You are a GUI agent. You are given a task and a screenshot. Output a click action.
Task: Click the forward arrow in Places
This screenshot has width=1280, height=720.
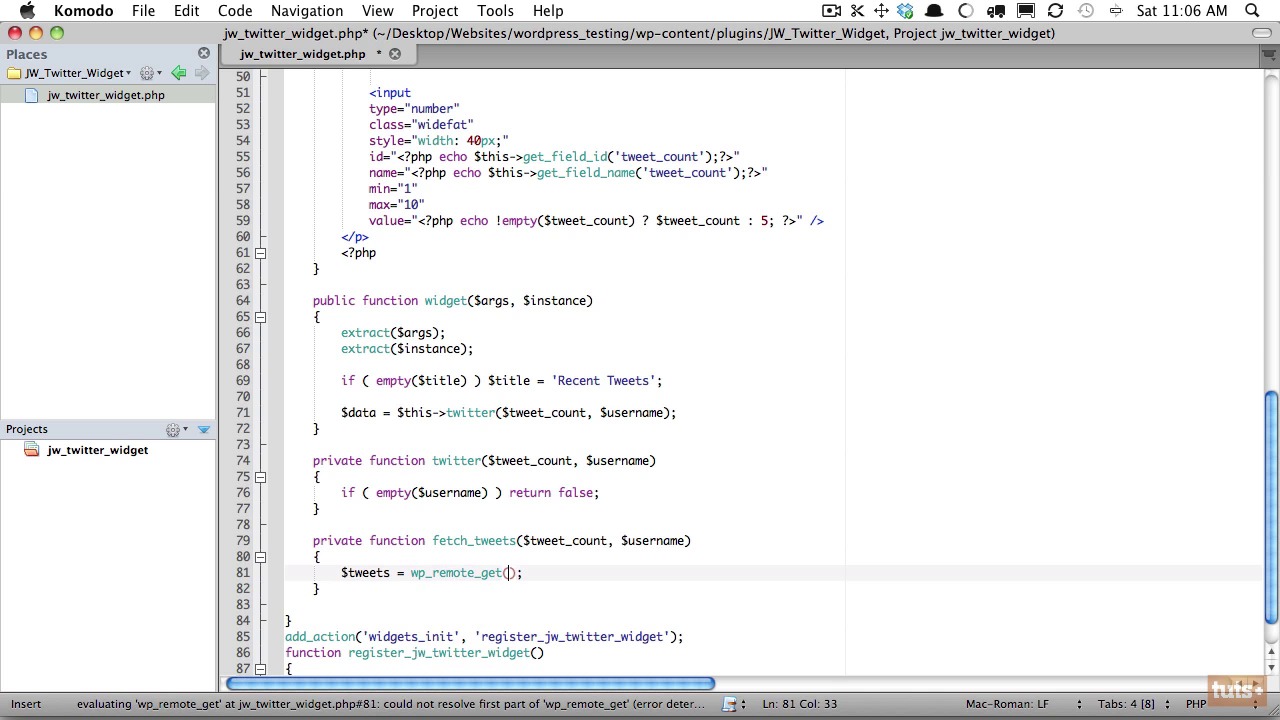click(201, 73)
